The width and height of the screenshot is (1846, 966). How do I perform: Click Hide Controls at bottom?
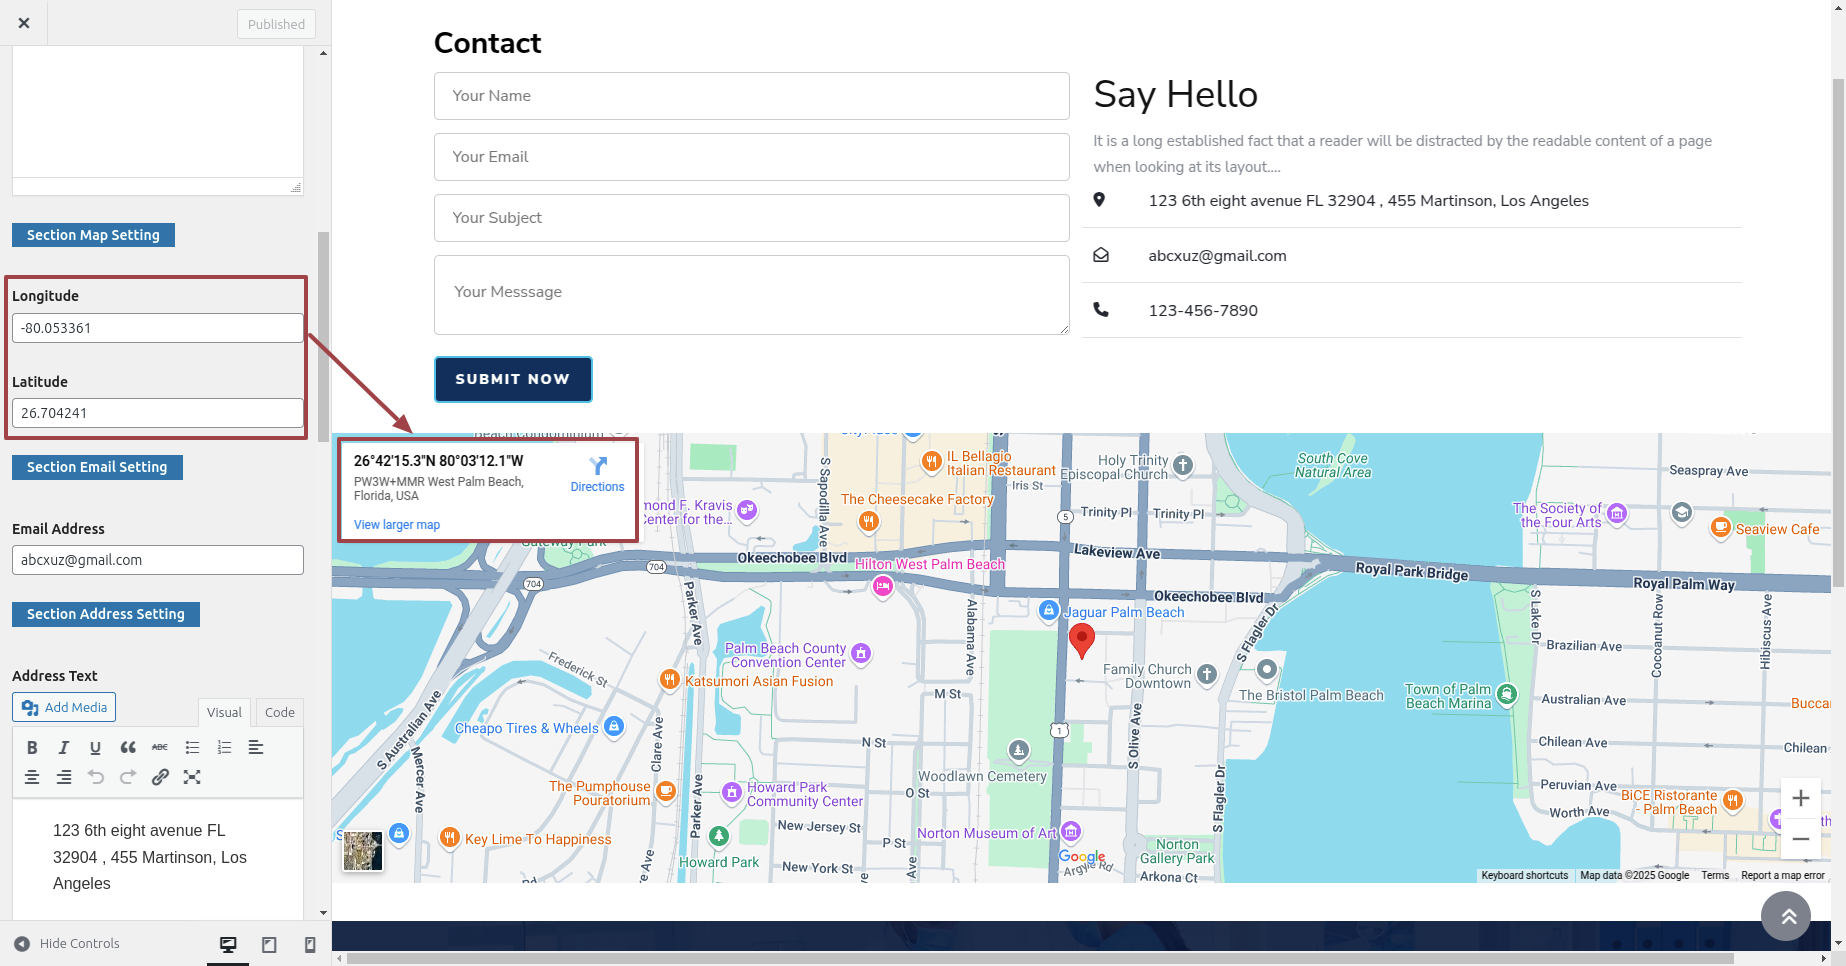click(67, 943)
